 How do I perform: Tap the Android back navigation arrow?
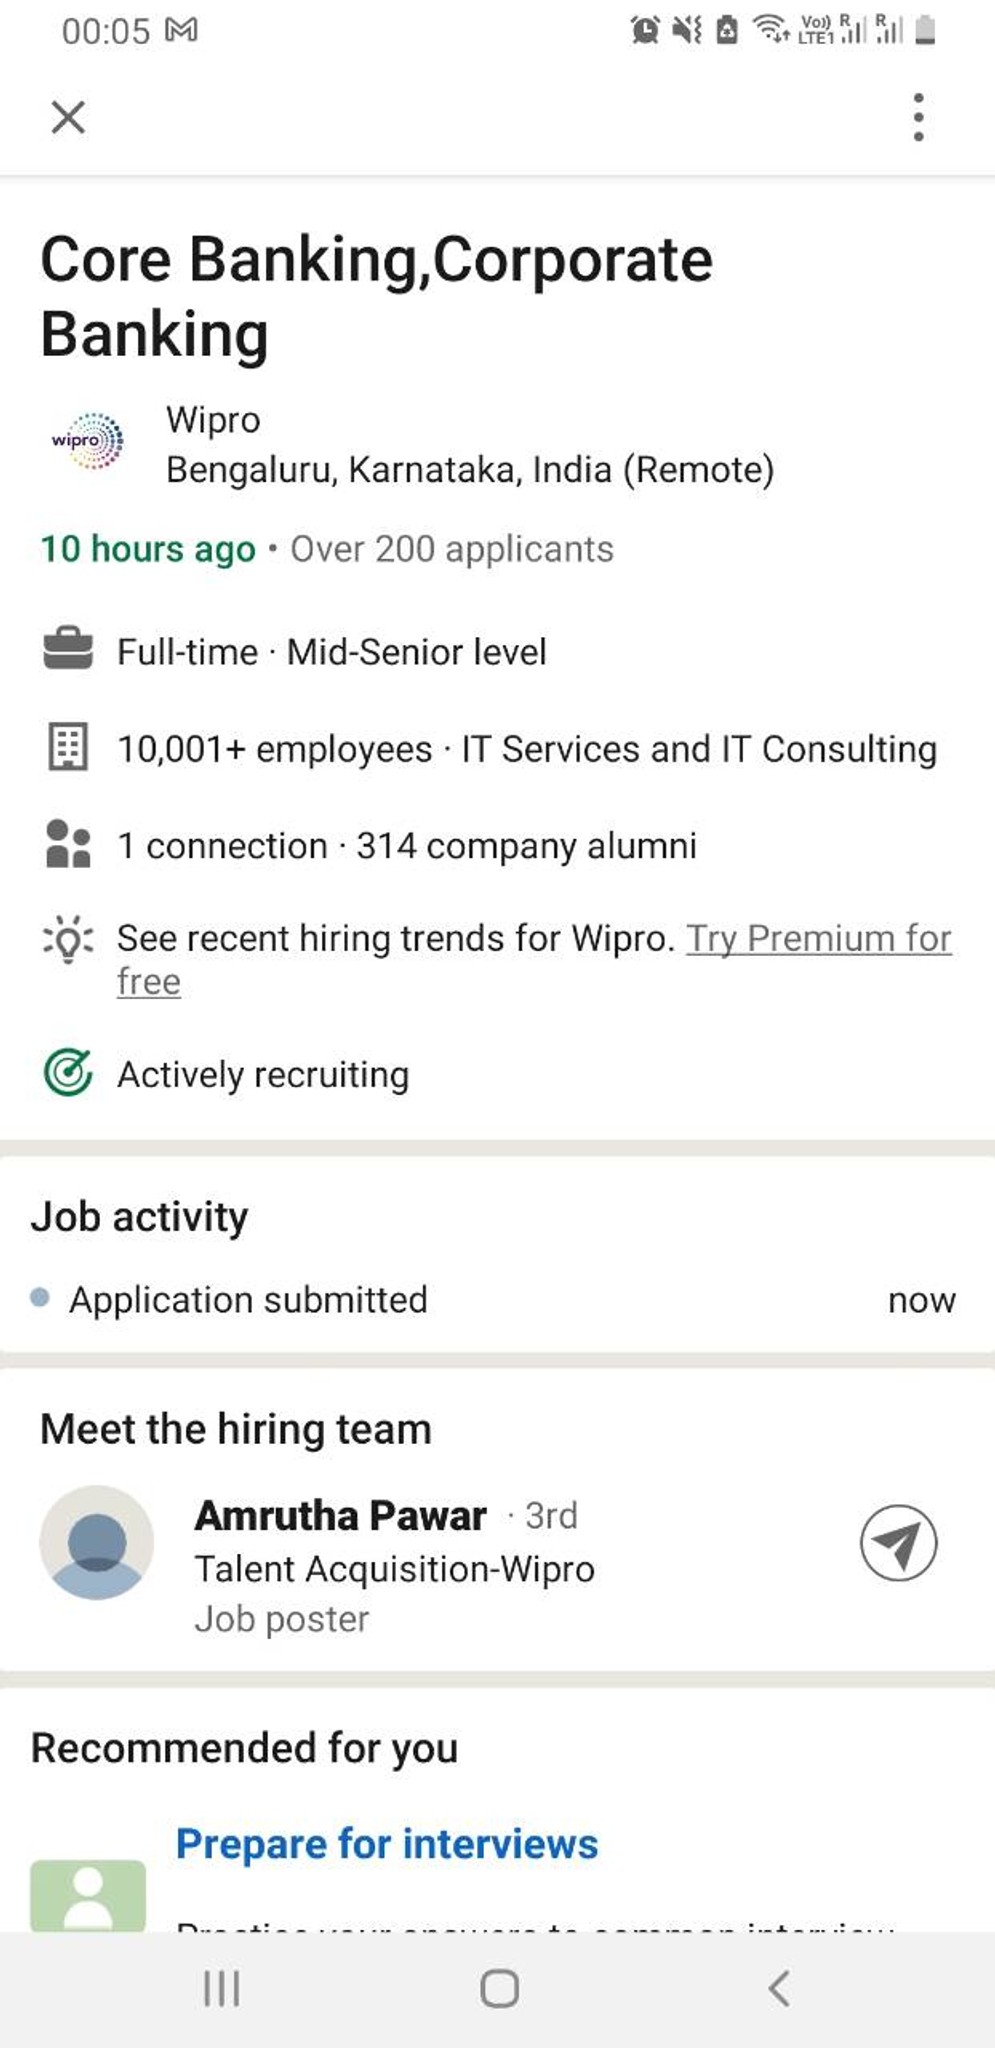[x=779, y=1988]
